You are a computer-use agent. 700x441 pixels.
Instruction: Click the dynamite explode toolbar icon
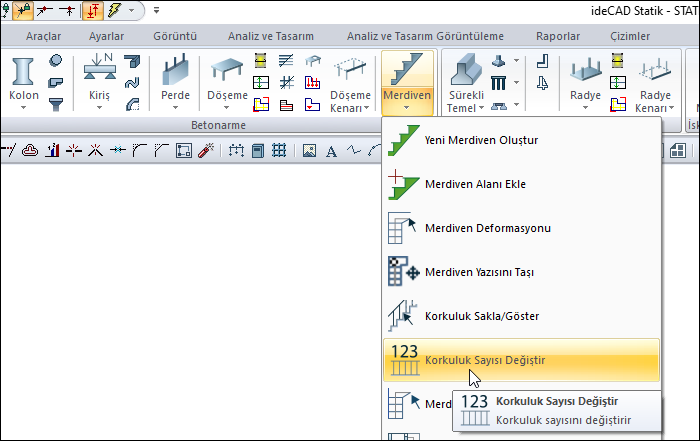pyautogui.click(x=206, y=150)
